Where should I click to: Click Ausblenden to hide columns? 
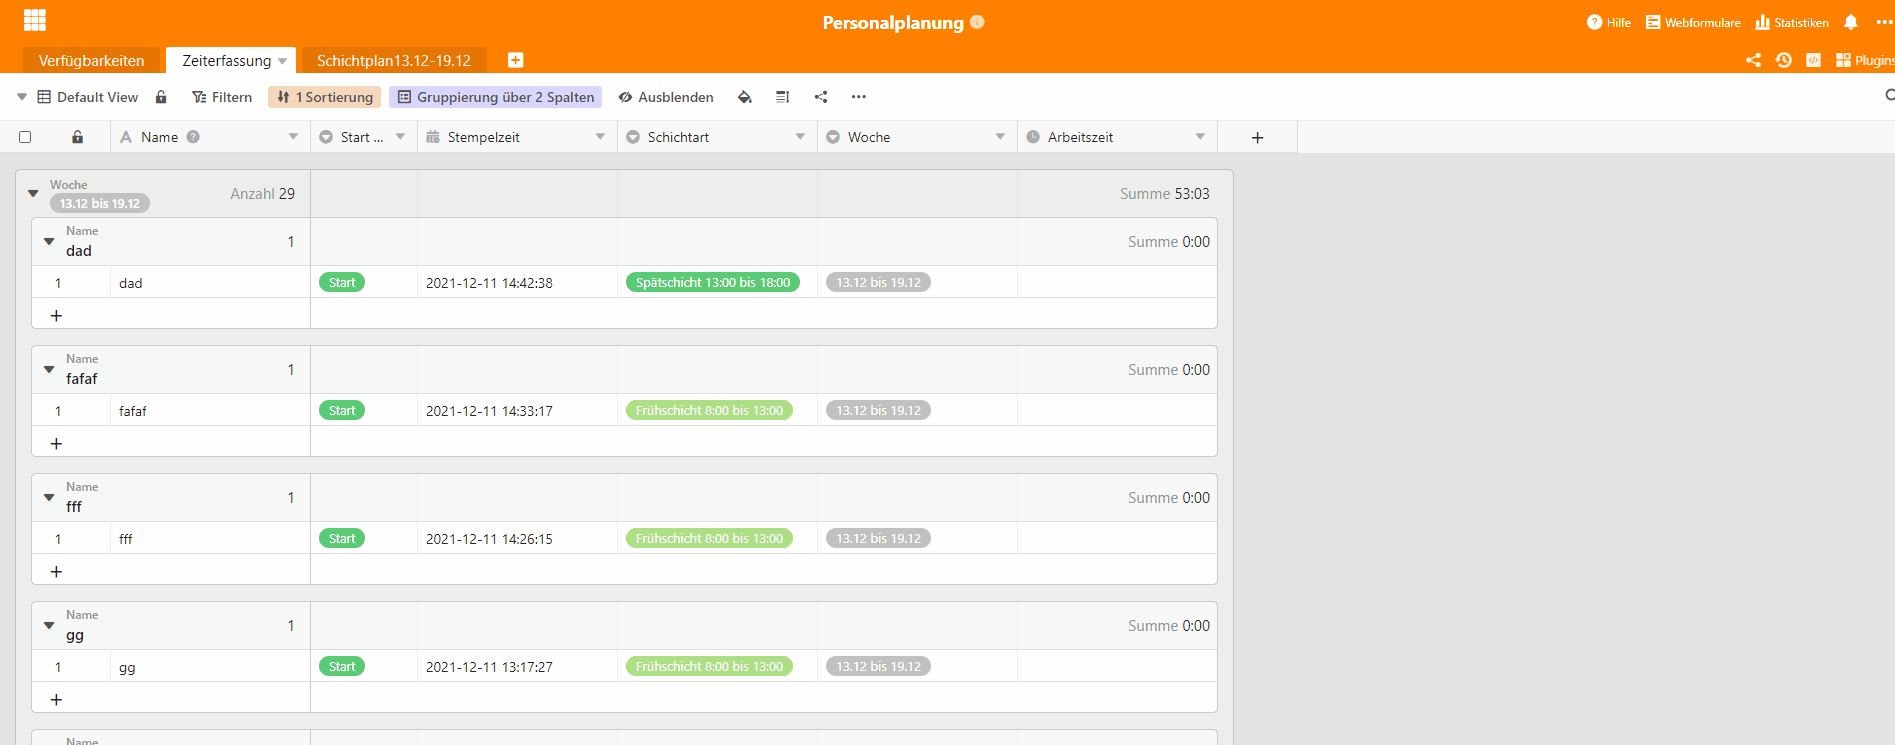[666, 97]
